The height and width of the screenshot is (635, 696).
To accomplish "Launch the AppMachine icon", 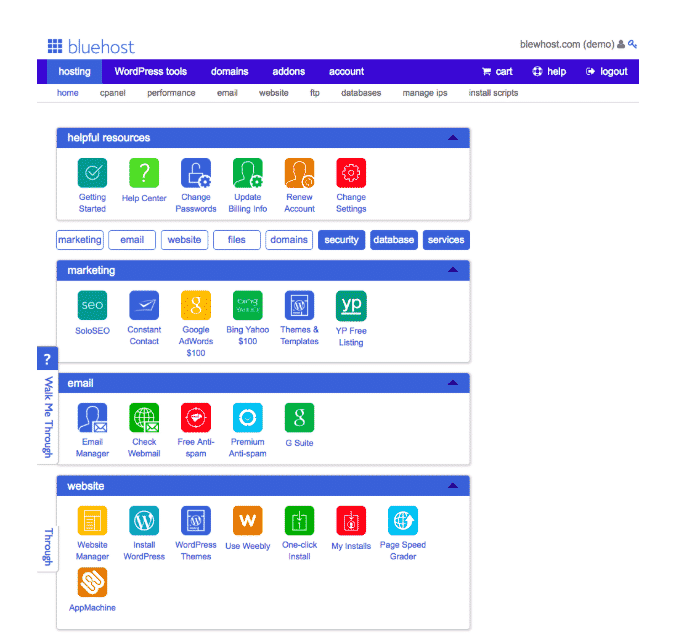I will [92, 583].
